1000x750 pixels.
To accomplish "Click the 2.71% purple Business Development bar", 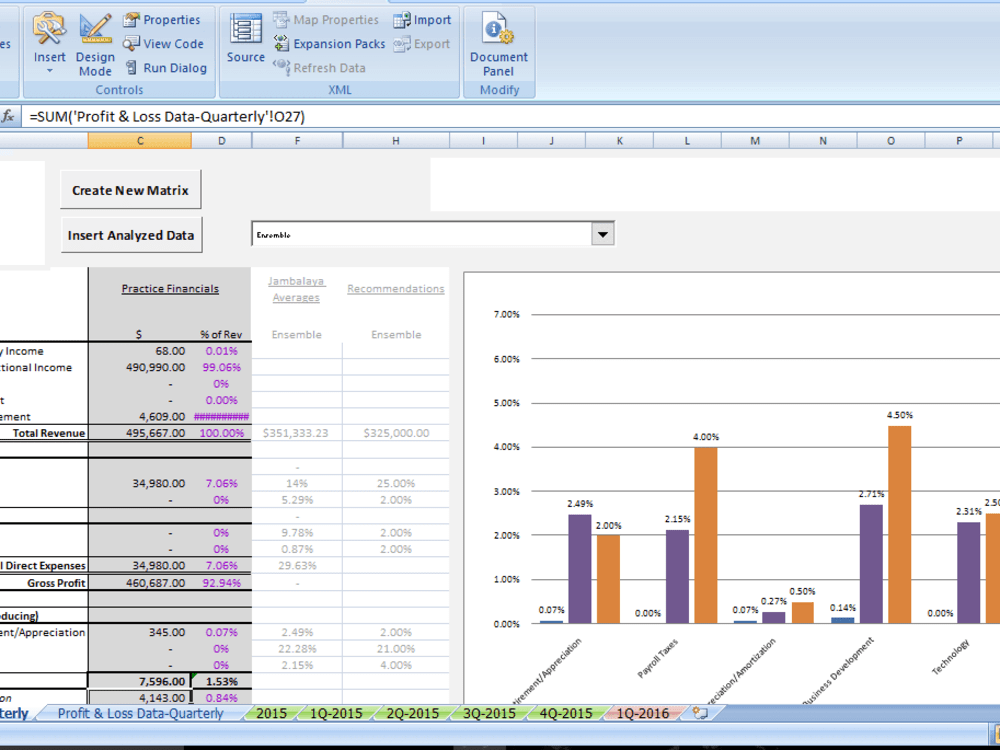I will [871, 564].
